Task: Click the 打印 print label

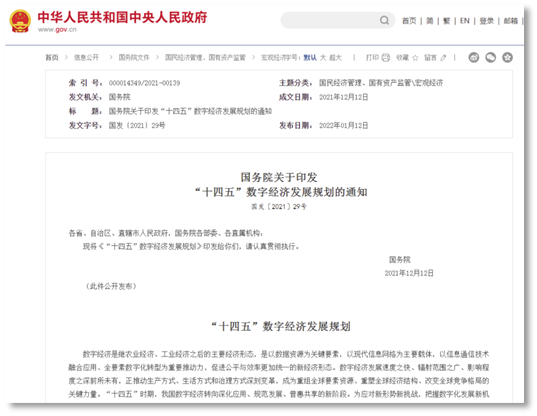Action: click(372, 58)
